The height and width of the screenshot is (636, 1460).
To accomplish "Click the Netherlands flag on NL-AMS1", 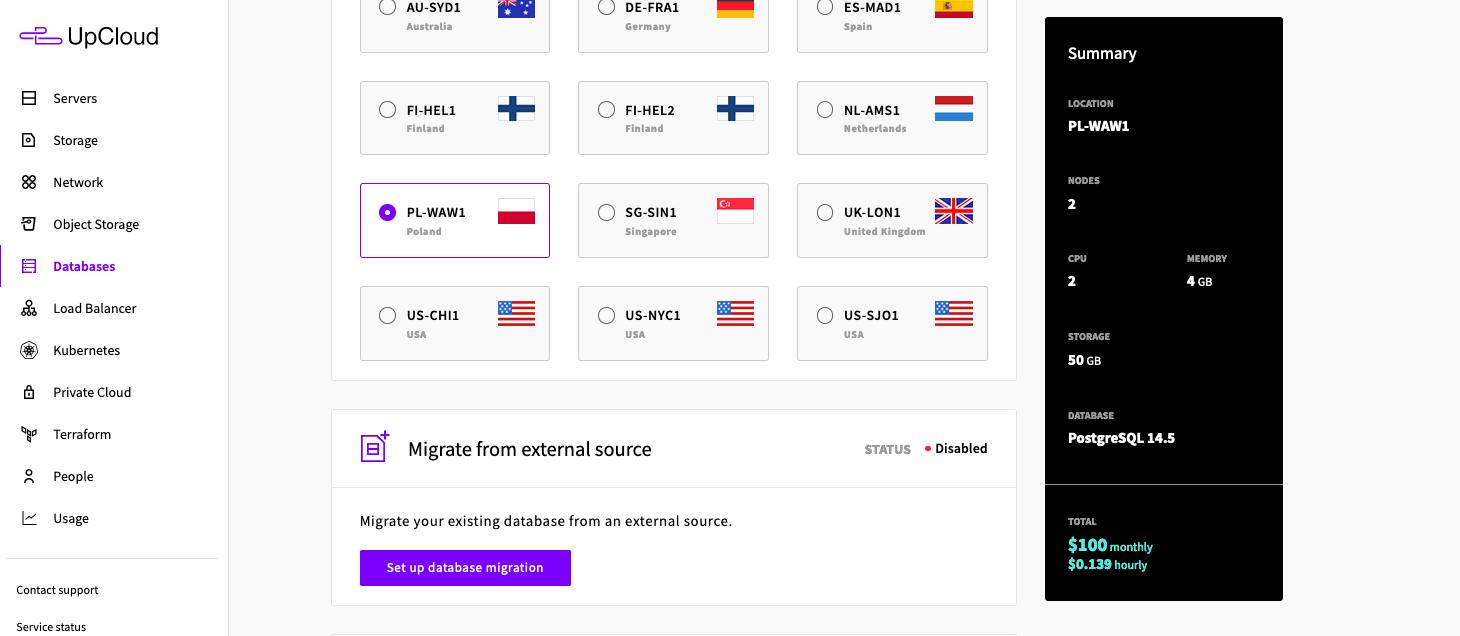I will (953, 109).
